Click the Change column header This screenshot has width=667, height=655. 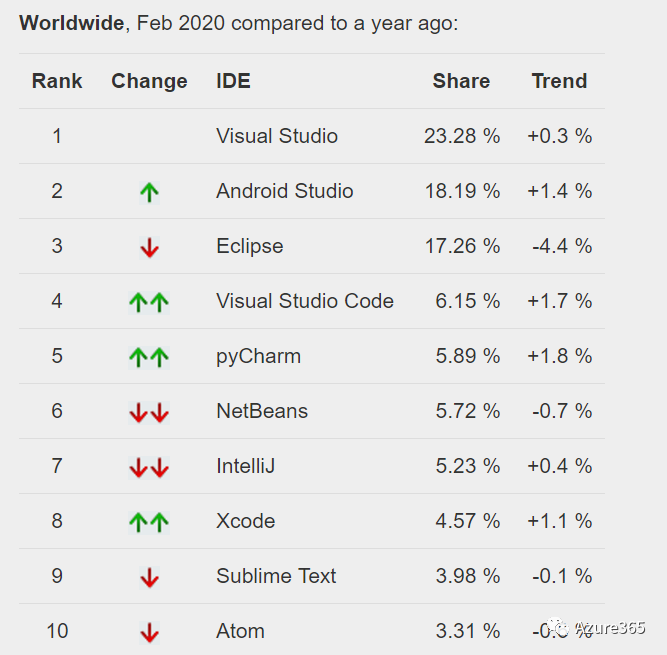click(149, 81)
